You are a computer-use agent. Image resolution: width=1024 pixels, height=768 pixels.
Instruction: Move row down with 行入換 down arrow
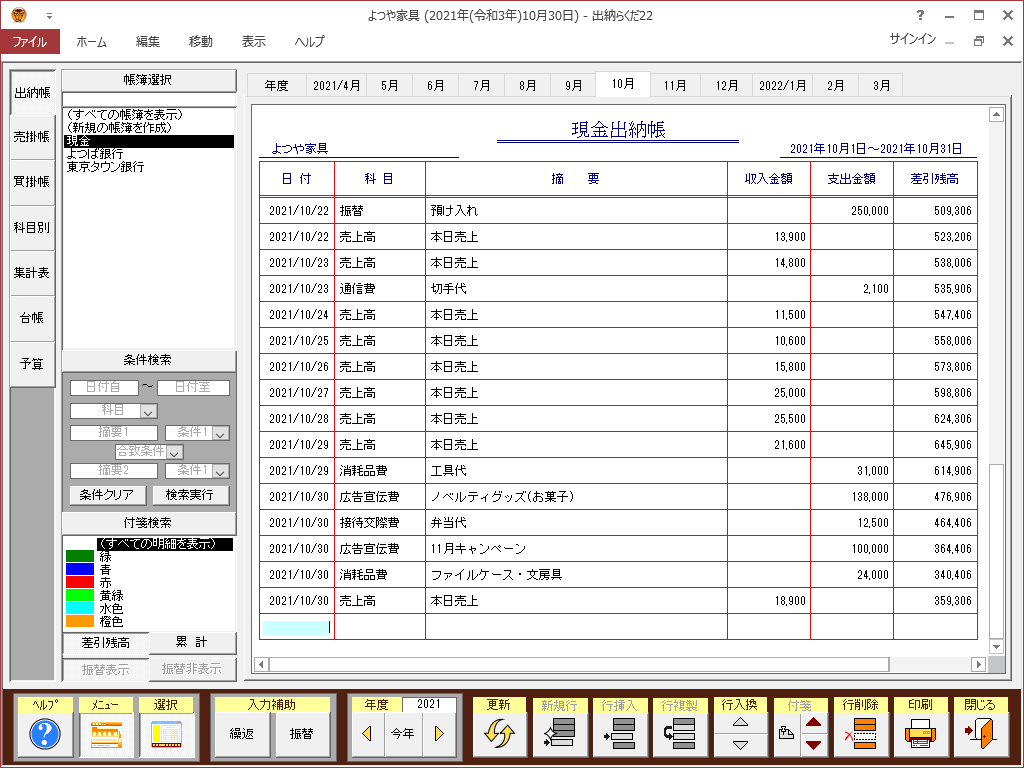pos(740,745)
